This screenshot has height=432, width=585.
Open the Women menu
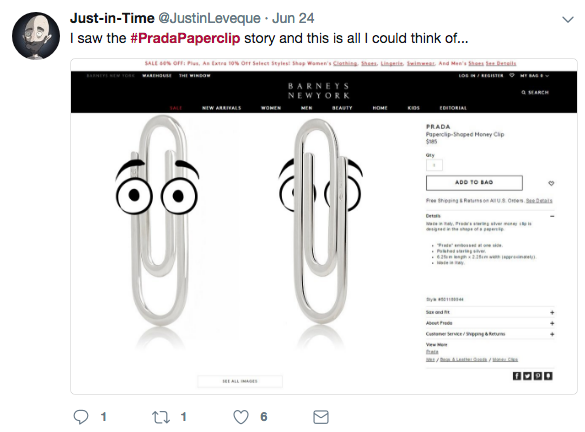[271, 108]
